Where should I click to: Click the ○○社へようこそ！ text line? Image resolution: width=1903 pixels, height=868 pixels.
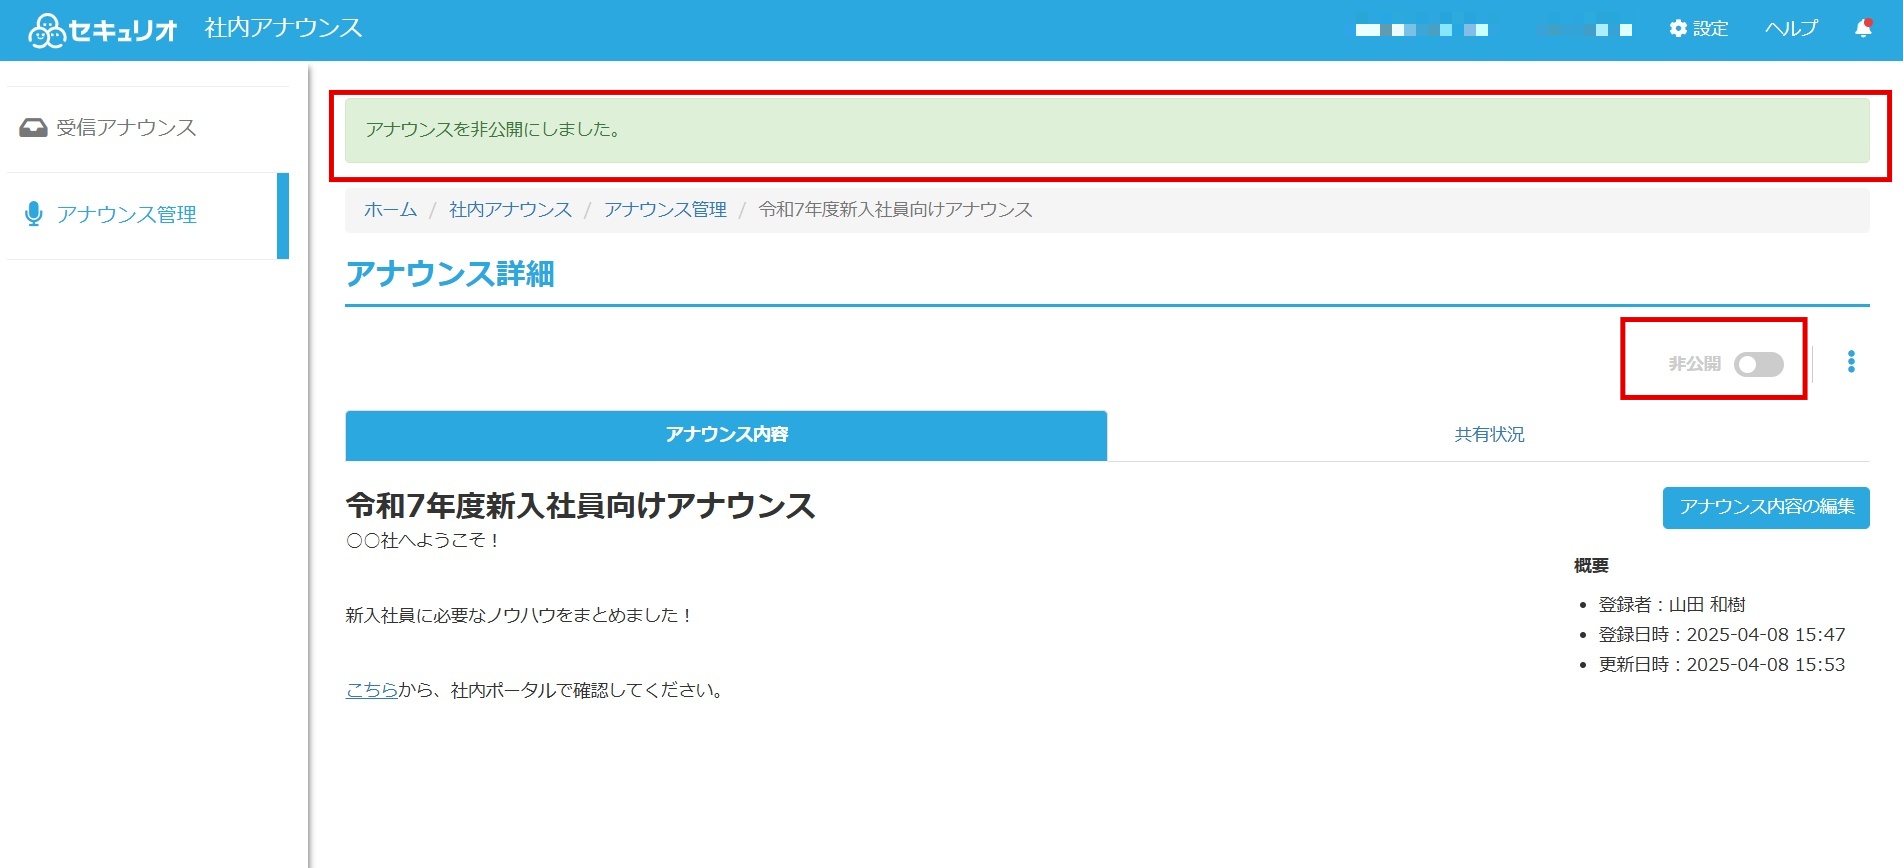424,541
